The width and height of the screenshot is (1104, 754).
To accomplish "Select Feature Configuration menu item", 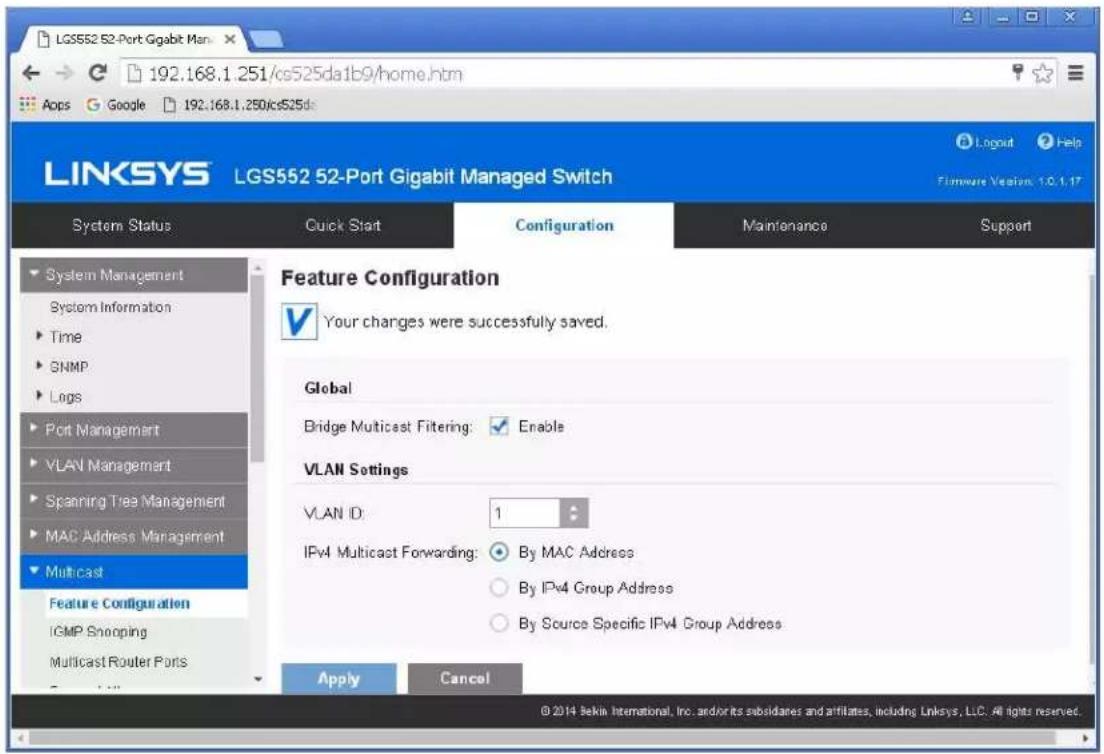I will pos(119,603).
